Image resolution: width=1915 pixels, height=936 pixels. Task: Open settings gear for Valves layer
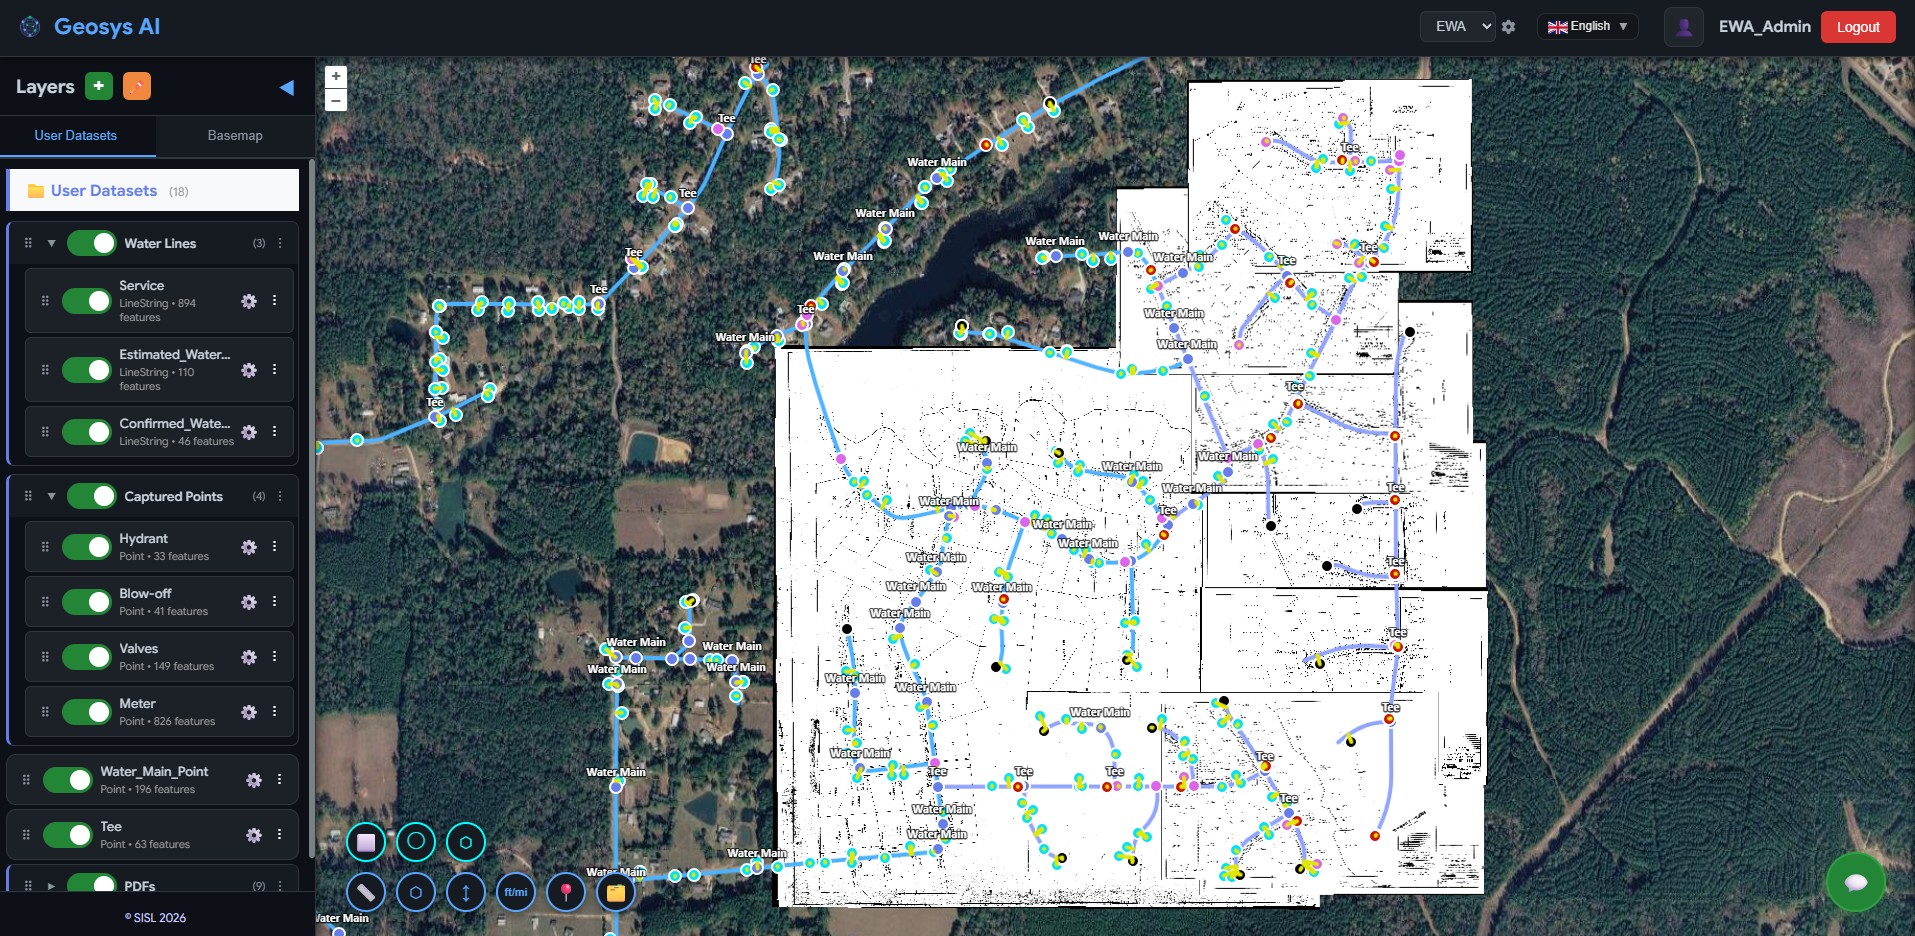pyautogui.click(x=249, y=657)
